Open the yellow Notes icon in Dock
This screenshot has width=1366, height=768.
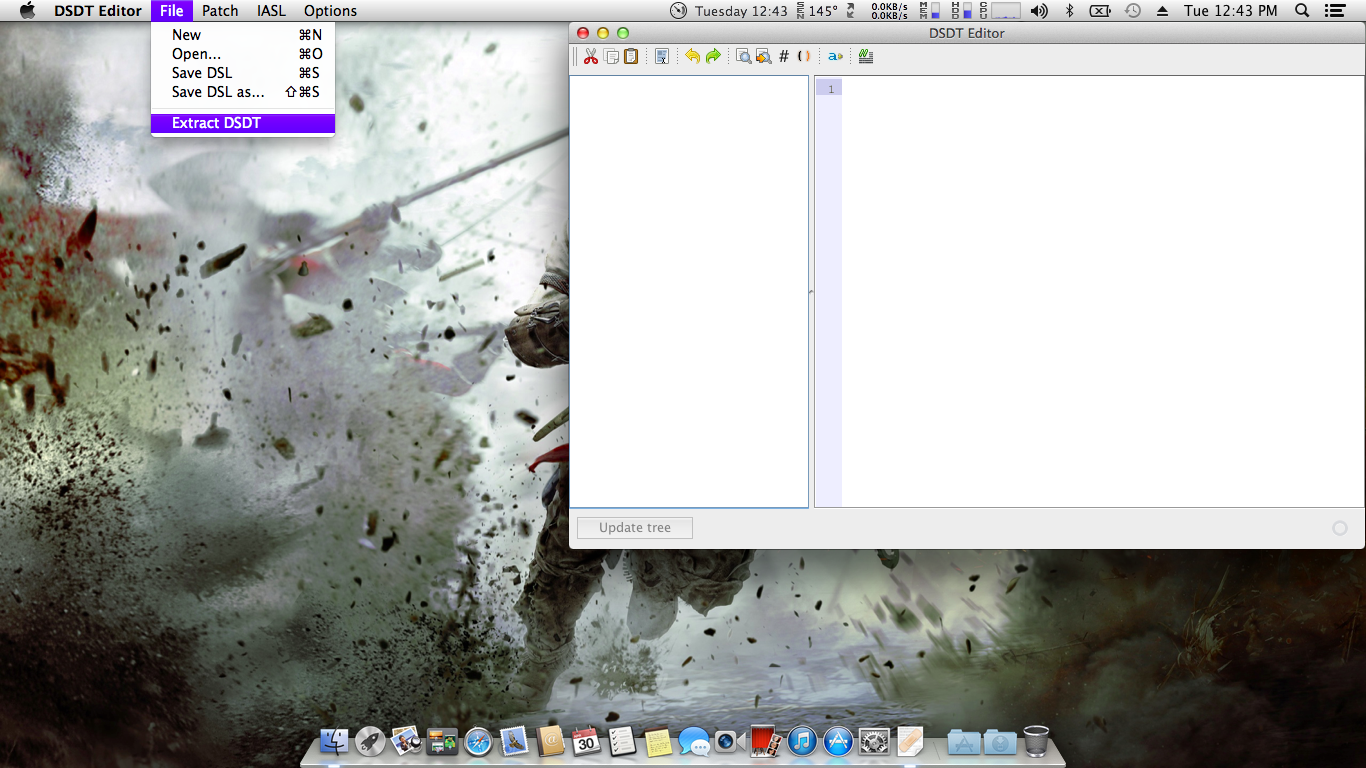point(658,741)
